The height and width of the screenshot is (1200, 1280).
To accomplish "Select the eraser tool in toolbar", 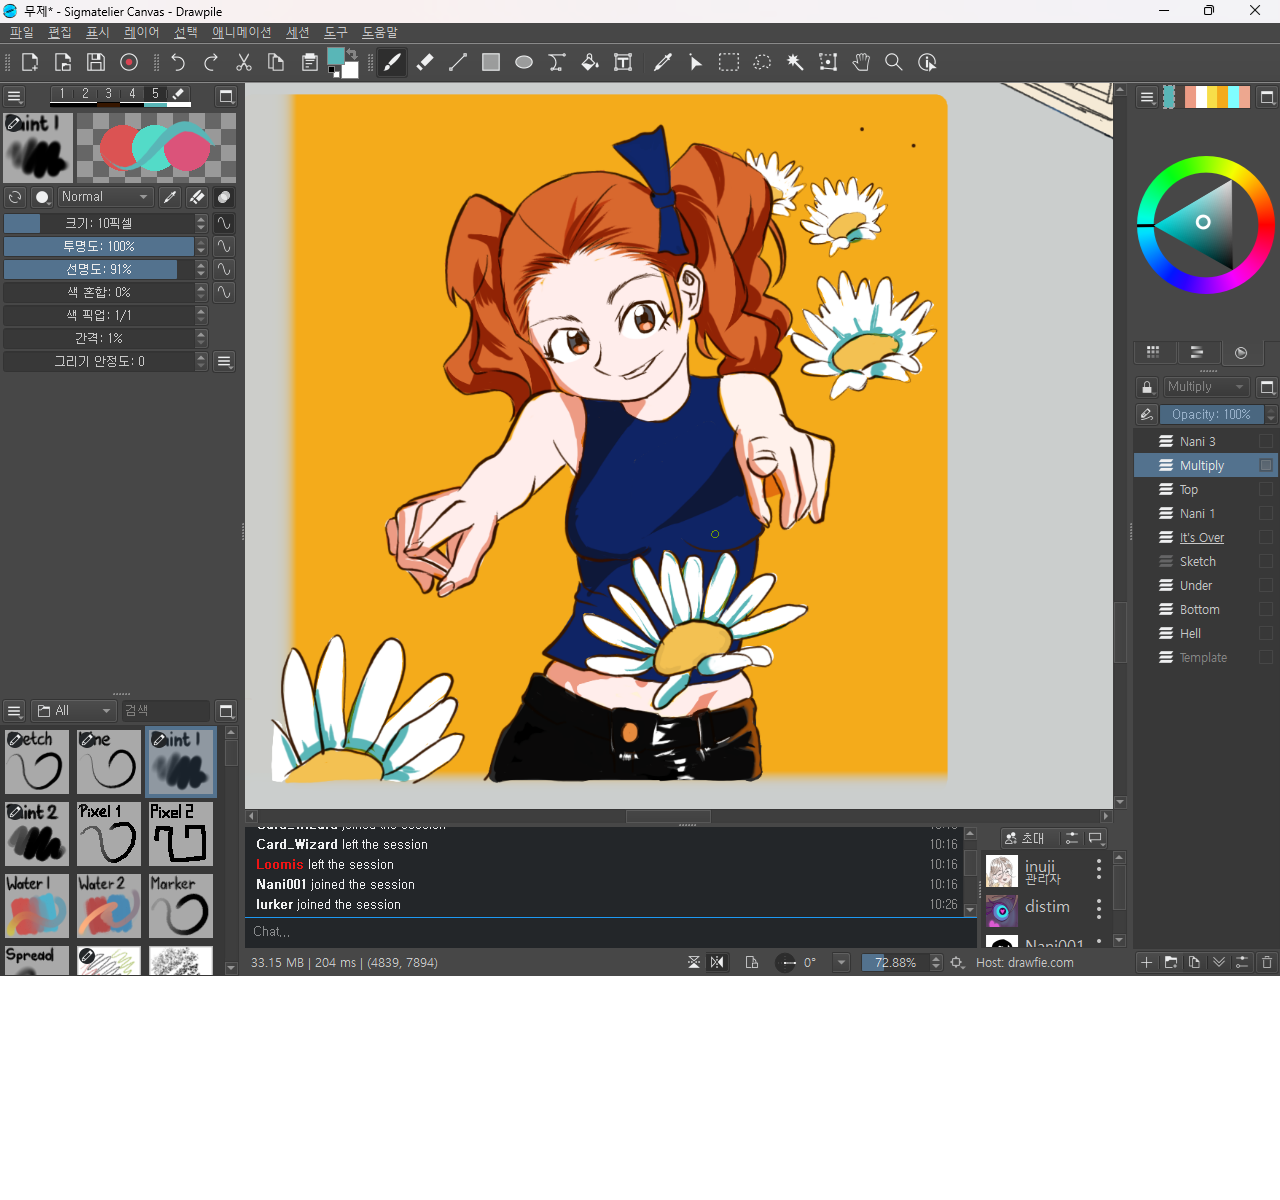I will (425, 62).
